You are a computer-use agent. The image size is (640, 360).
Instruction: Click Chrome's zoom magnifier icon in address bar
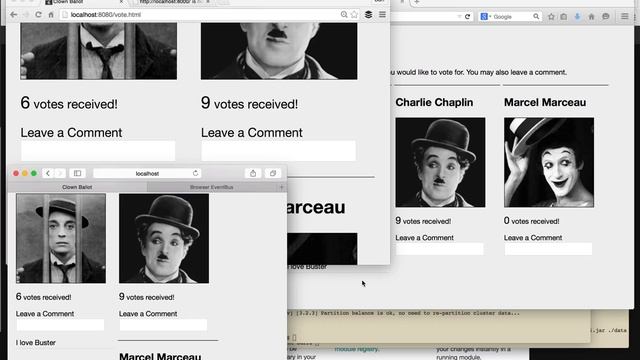(344, 15)
